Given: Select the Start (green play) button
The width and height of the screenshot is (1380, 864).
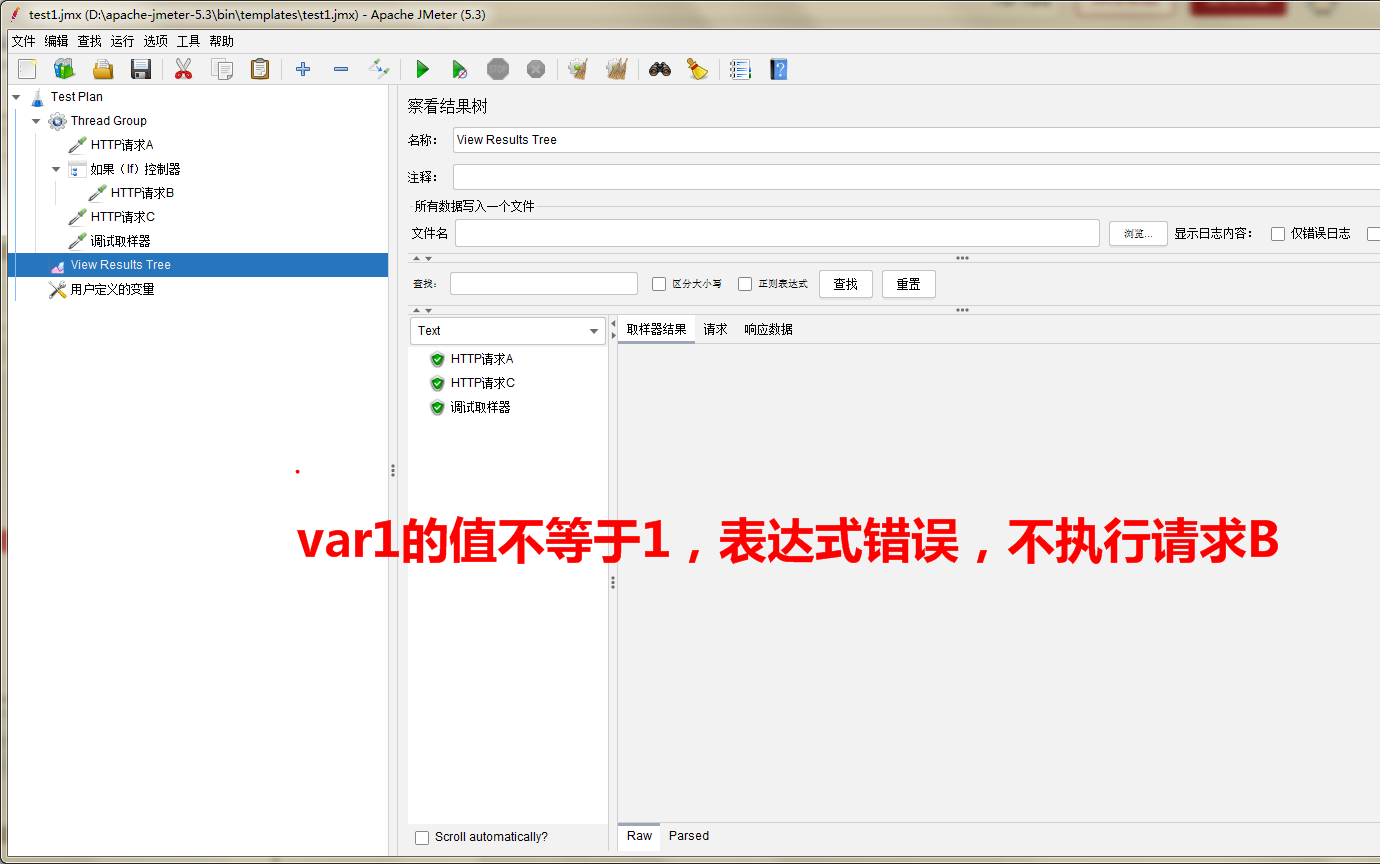Looking at the screenshot, I should point(422,69).
